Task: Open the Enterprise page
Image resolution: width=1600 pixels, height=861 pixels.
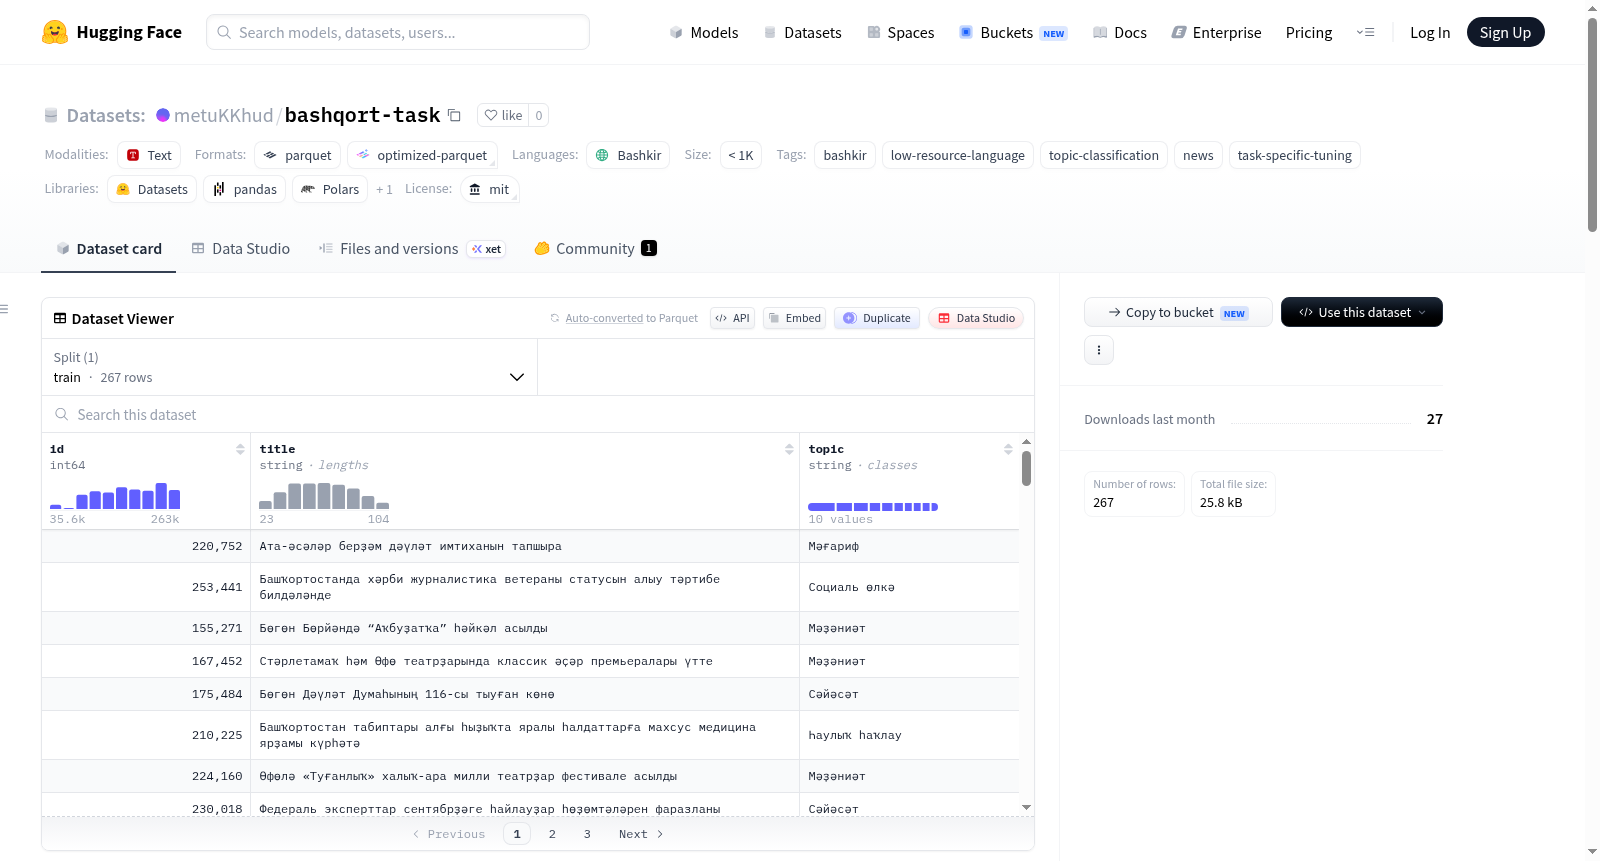Action: tap(1216, 32)
